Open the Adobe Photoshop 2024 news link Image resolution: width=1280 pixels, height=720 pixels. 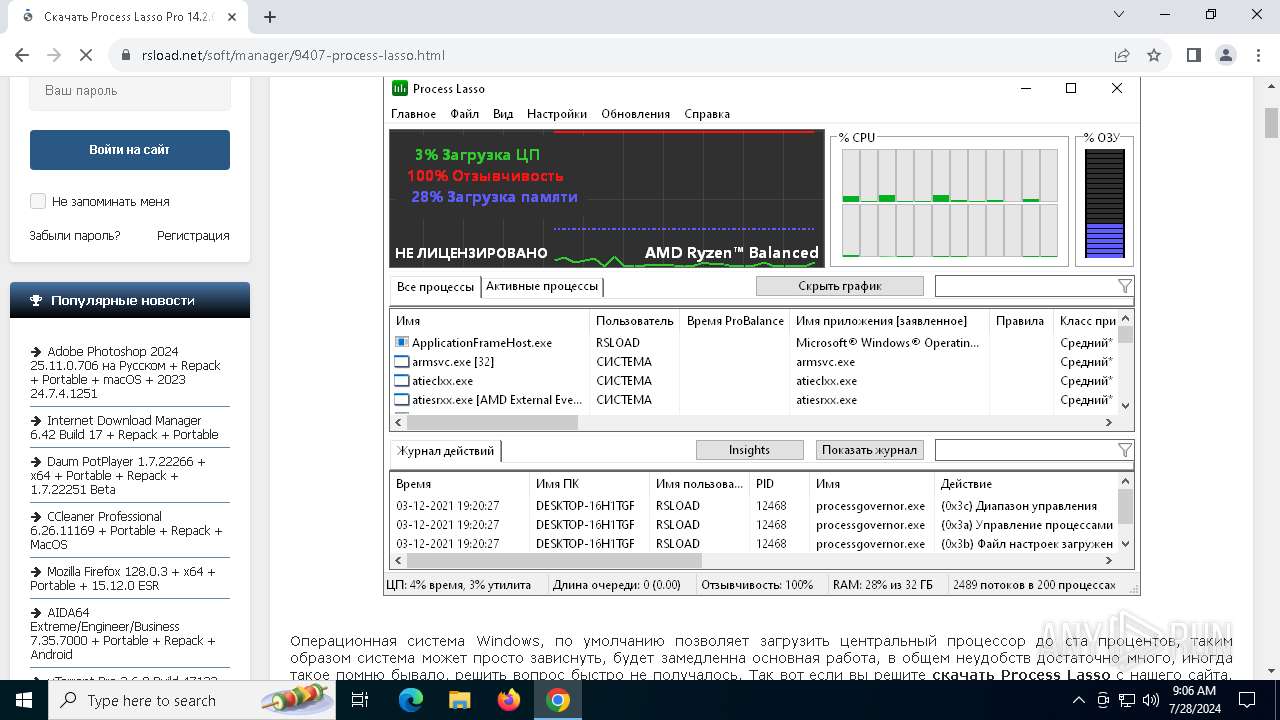[125, 372]
